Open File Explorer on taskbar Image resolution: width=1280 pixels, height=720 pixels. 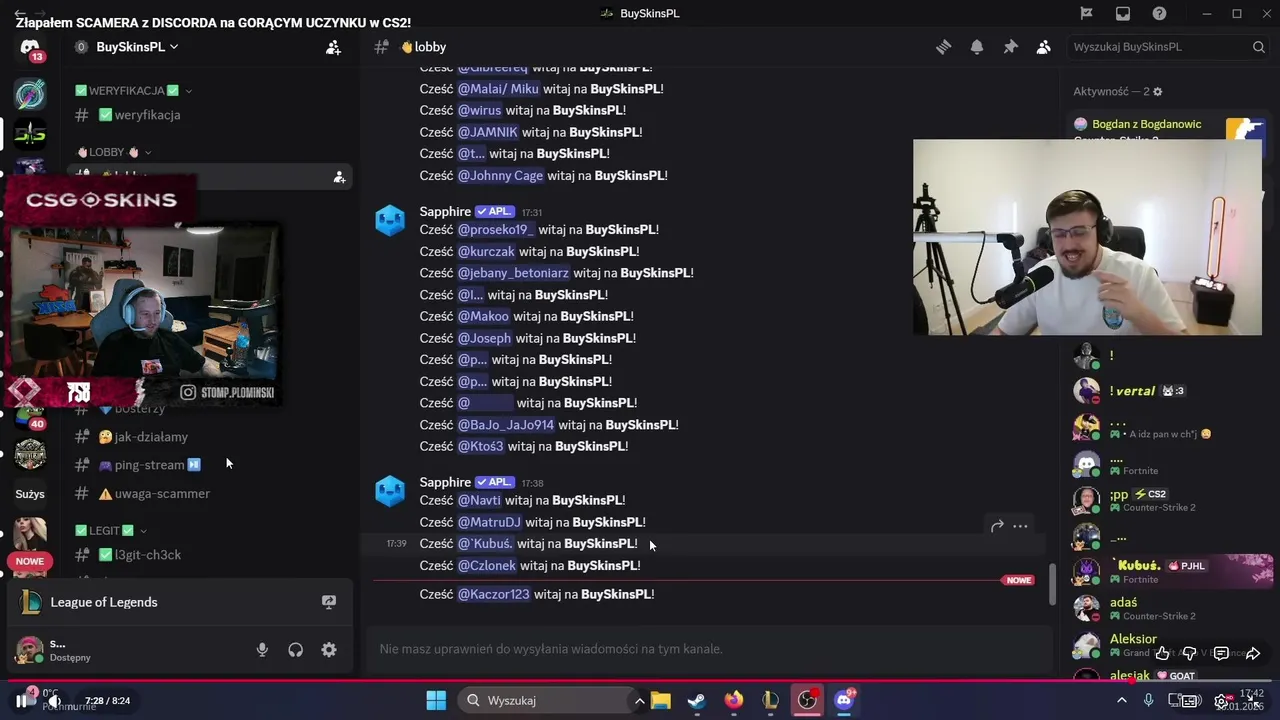661,700
